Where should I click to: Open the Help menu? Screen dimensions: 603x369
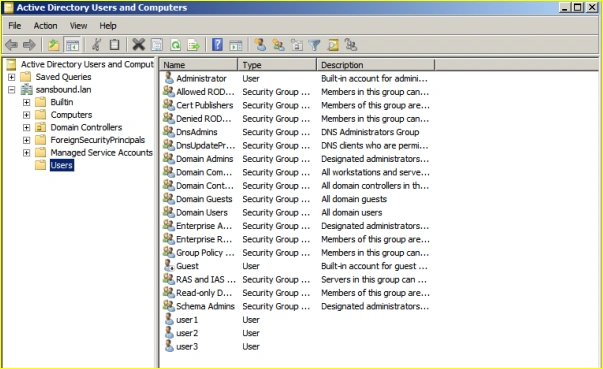[108, 26]
